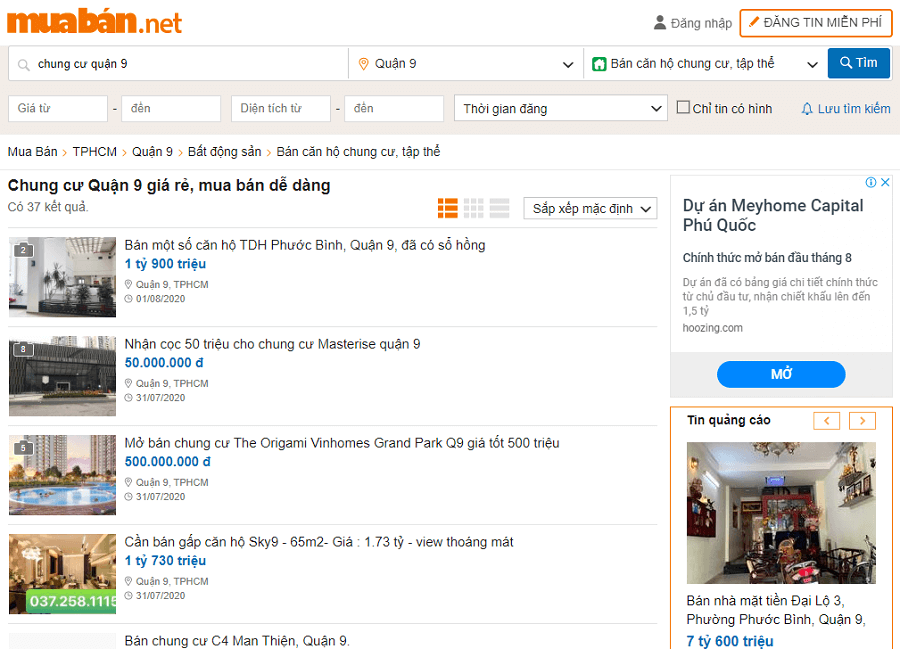Open the Bán căn hộ chung cư category dropdown
900x649 pixels.
[x=705, y=64]
